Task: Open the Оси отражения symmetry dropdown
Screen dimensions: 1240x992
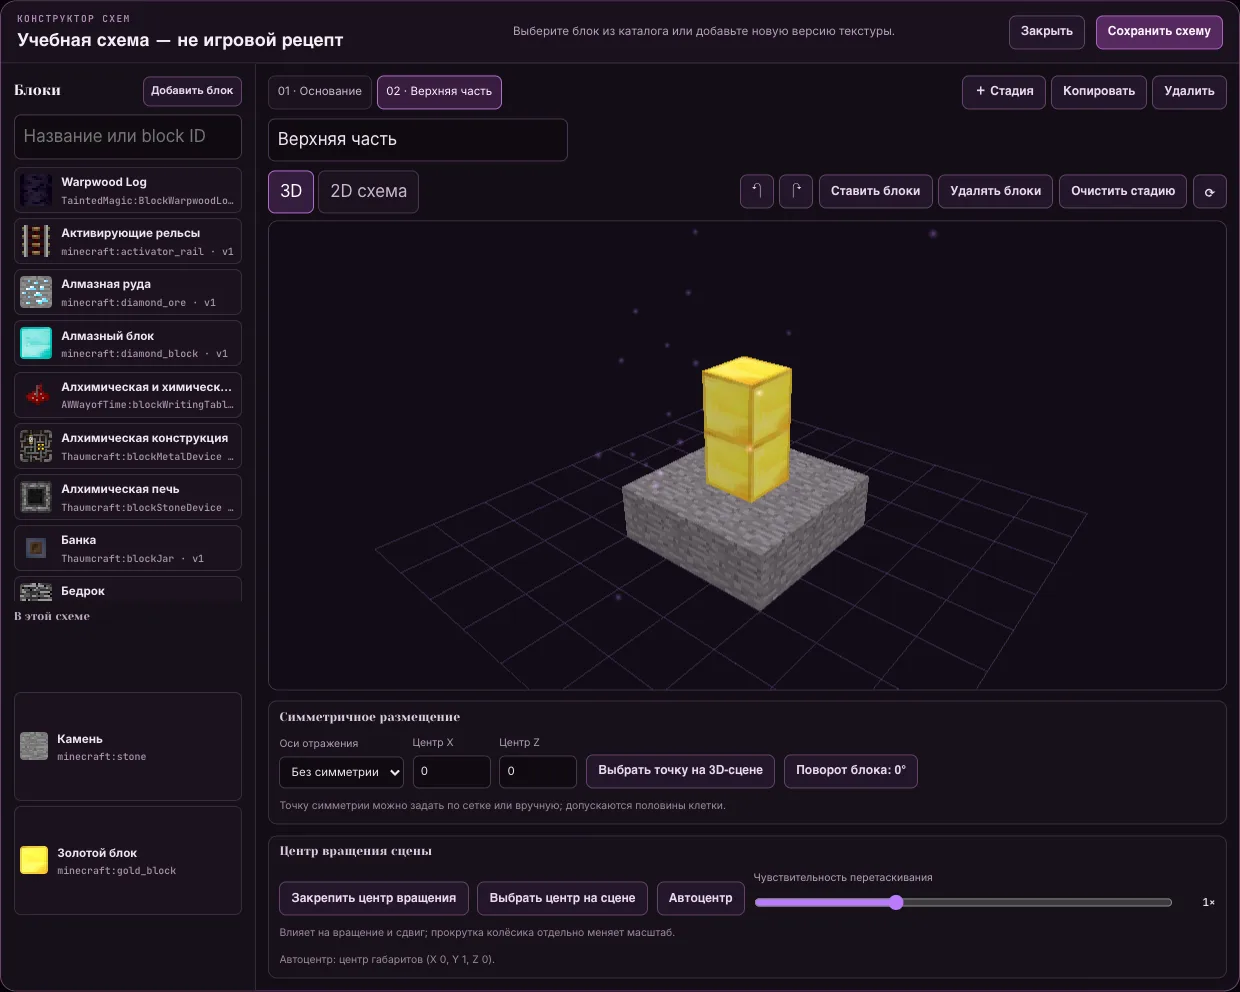Action: pyautogui.click(x=341, y=772)
